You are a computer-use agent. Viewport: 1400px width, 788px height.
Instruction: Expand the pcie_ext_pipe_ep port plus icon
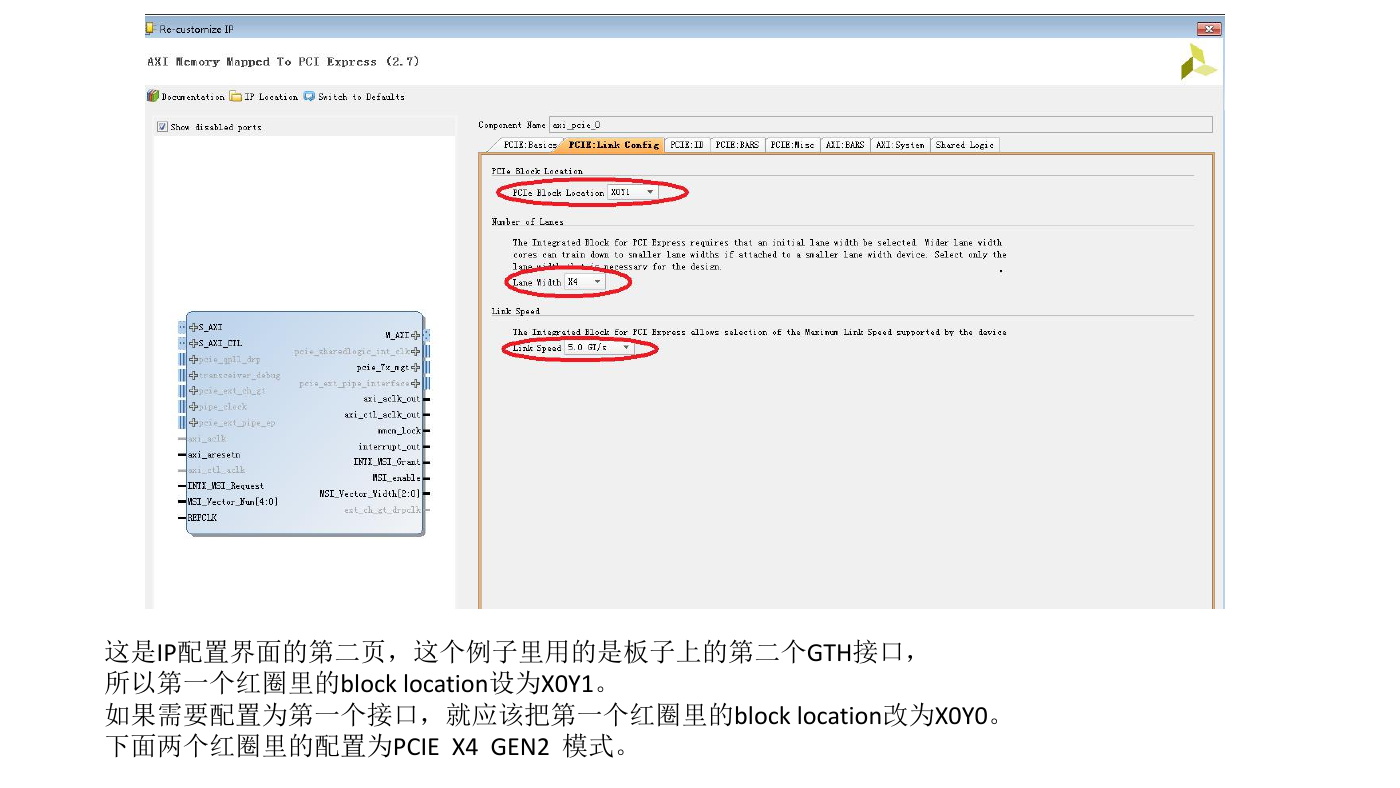pyautogui.click(x=194, y=423)
